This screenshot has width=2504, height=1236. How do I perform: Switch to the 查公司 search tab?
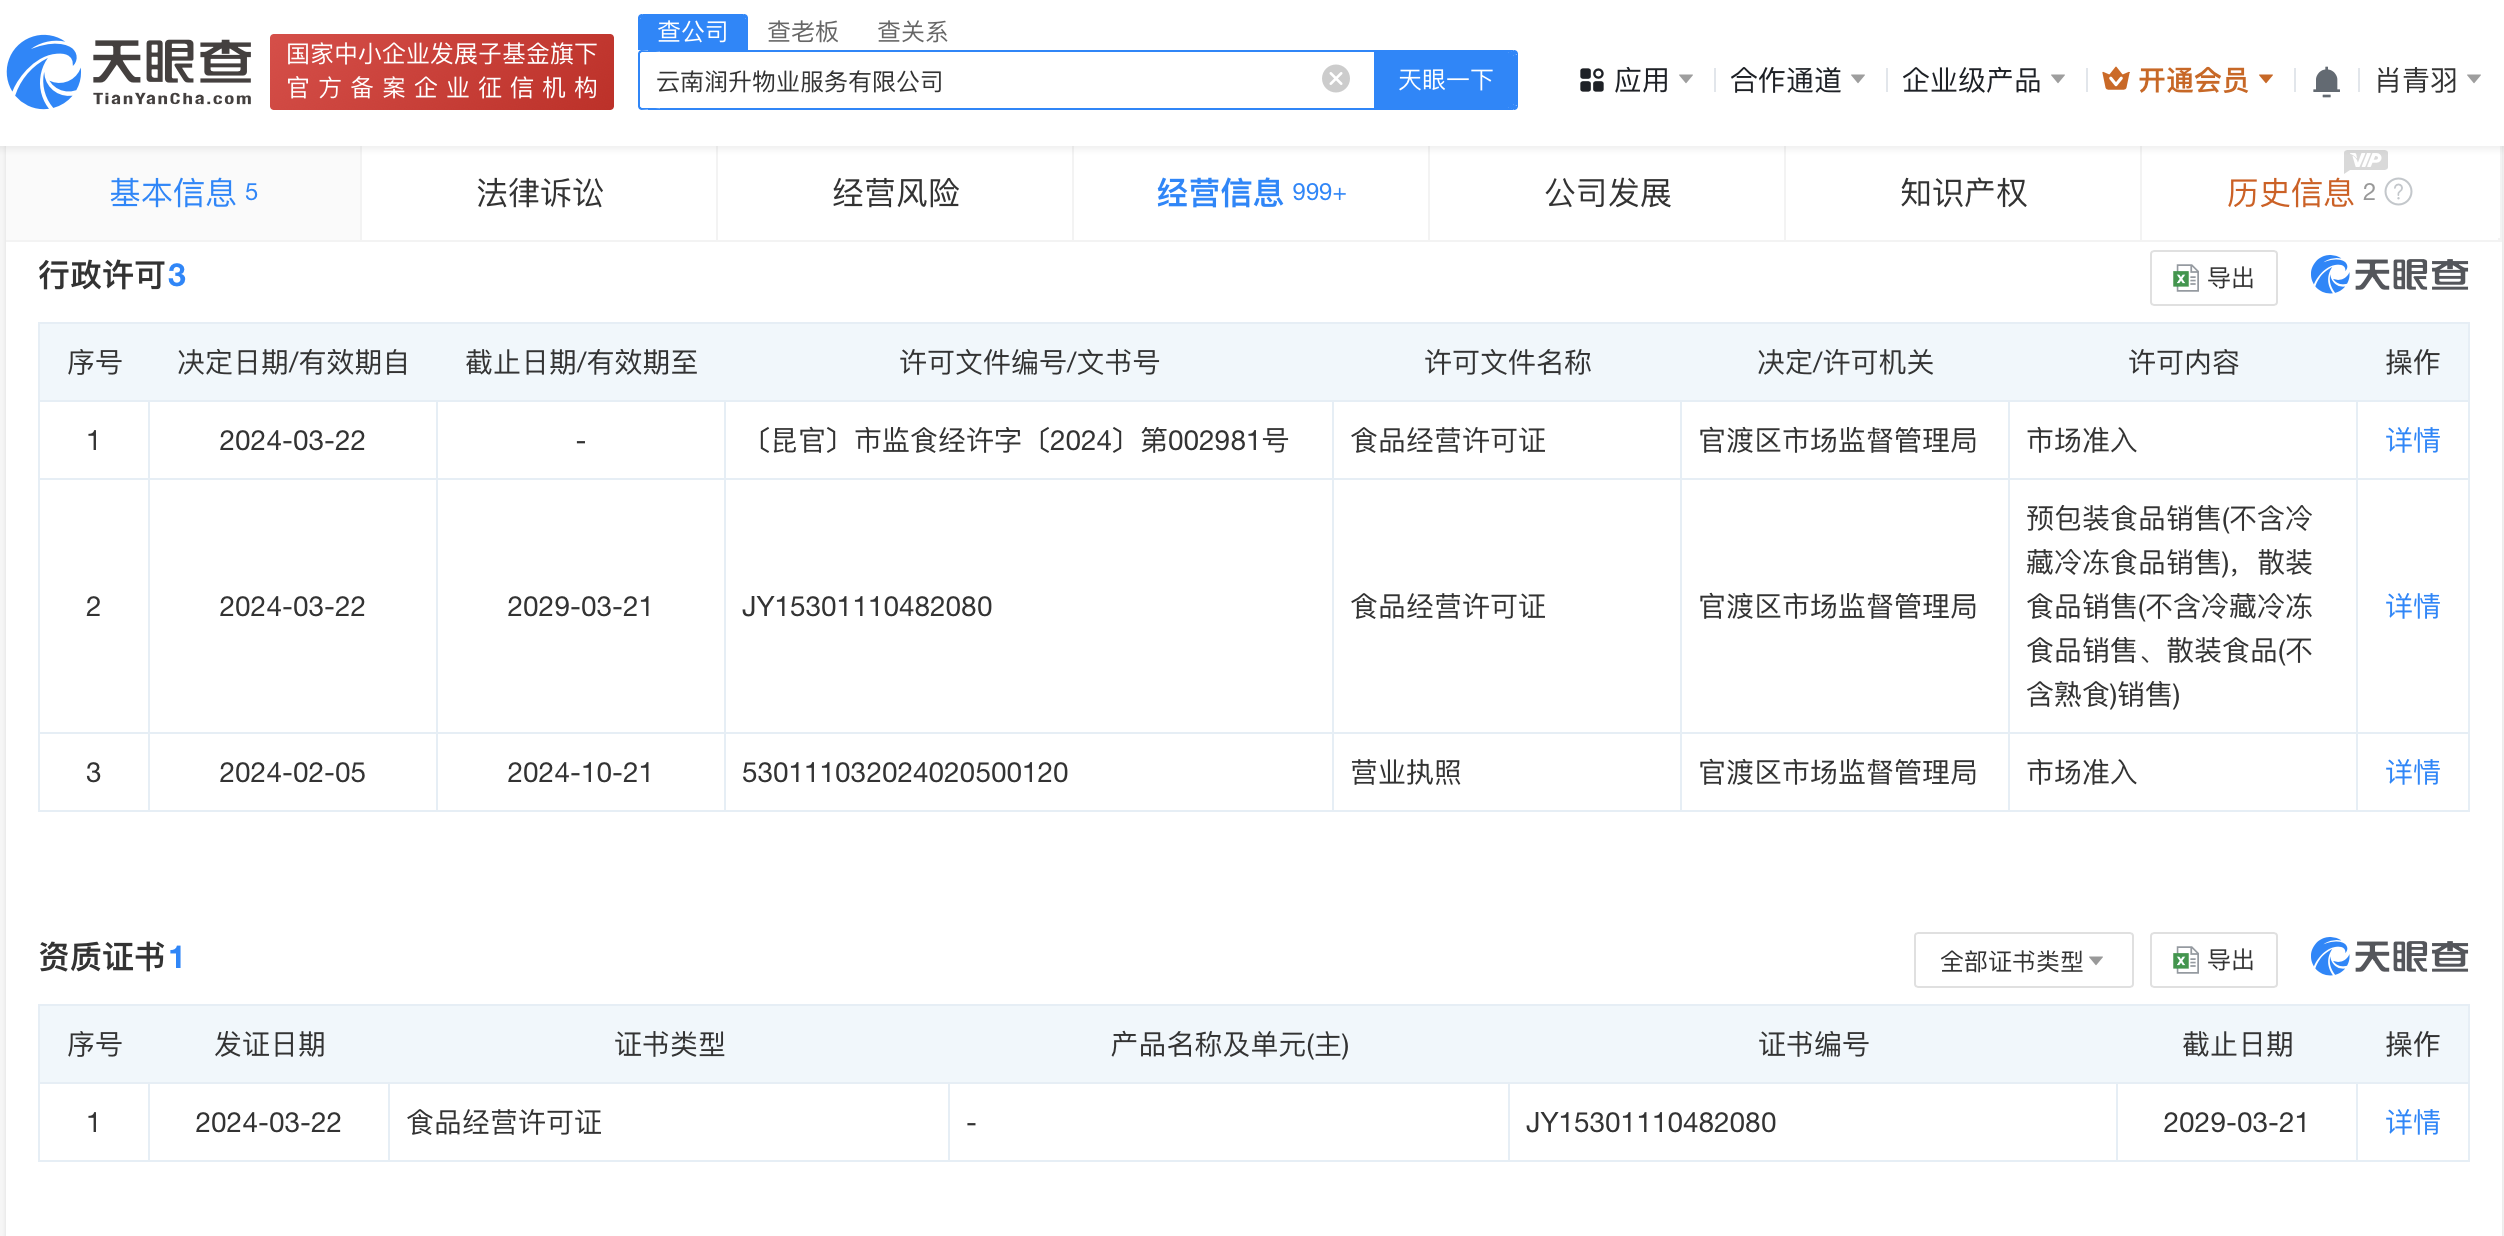693,32
